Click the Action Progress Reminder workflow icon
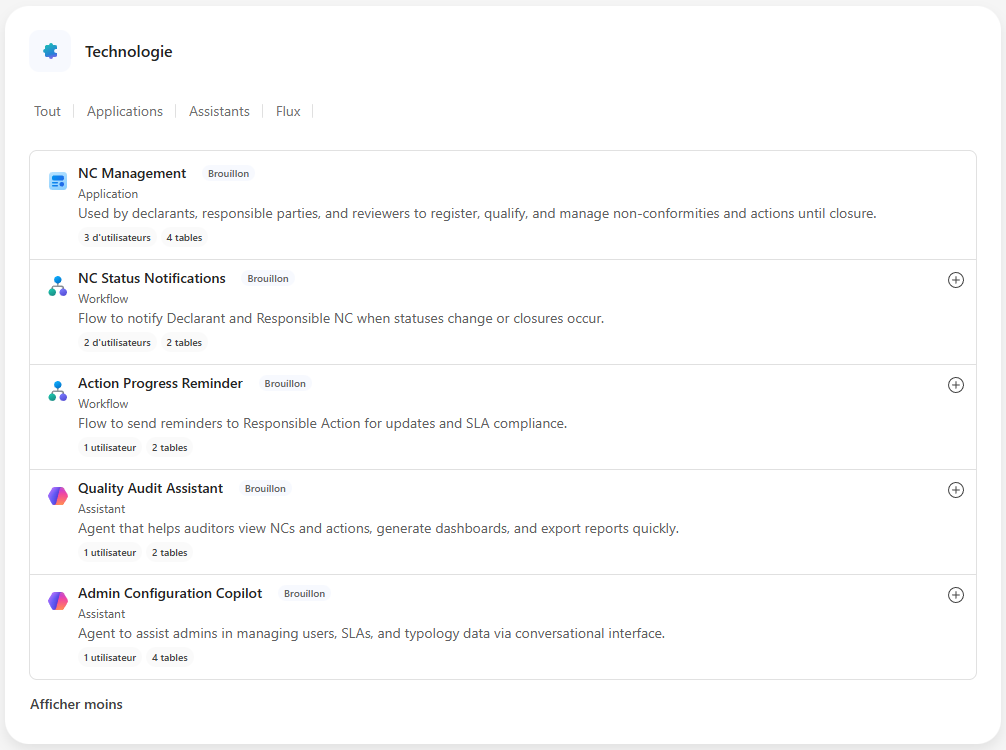The width and height of the screenshot is (1006, 750). pos(58,391)
